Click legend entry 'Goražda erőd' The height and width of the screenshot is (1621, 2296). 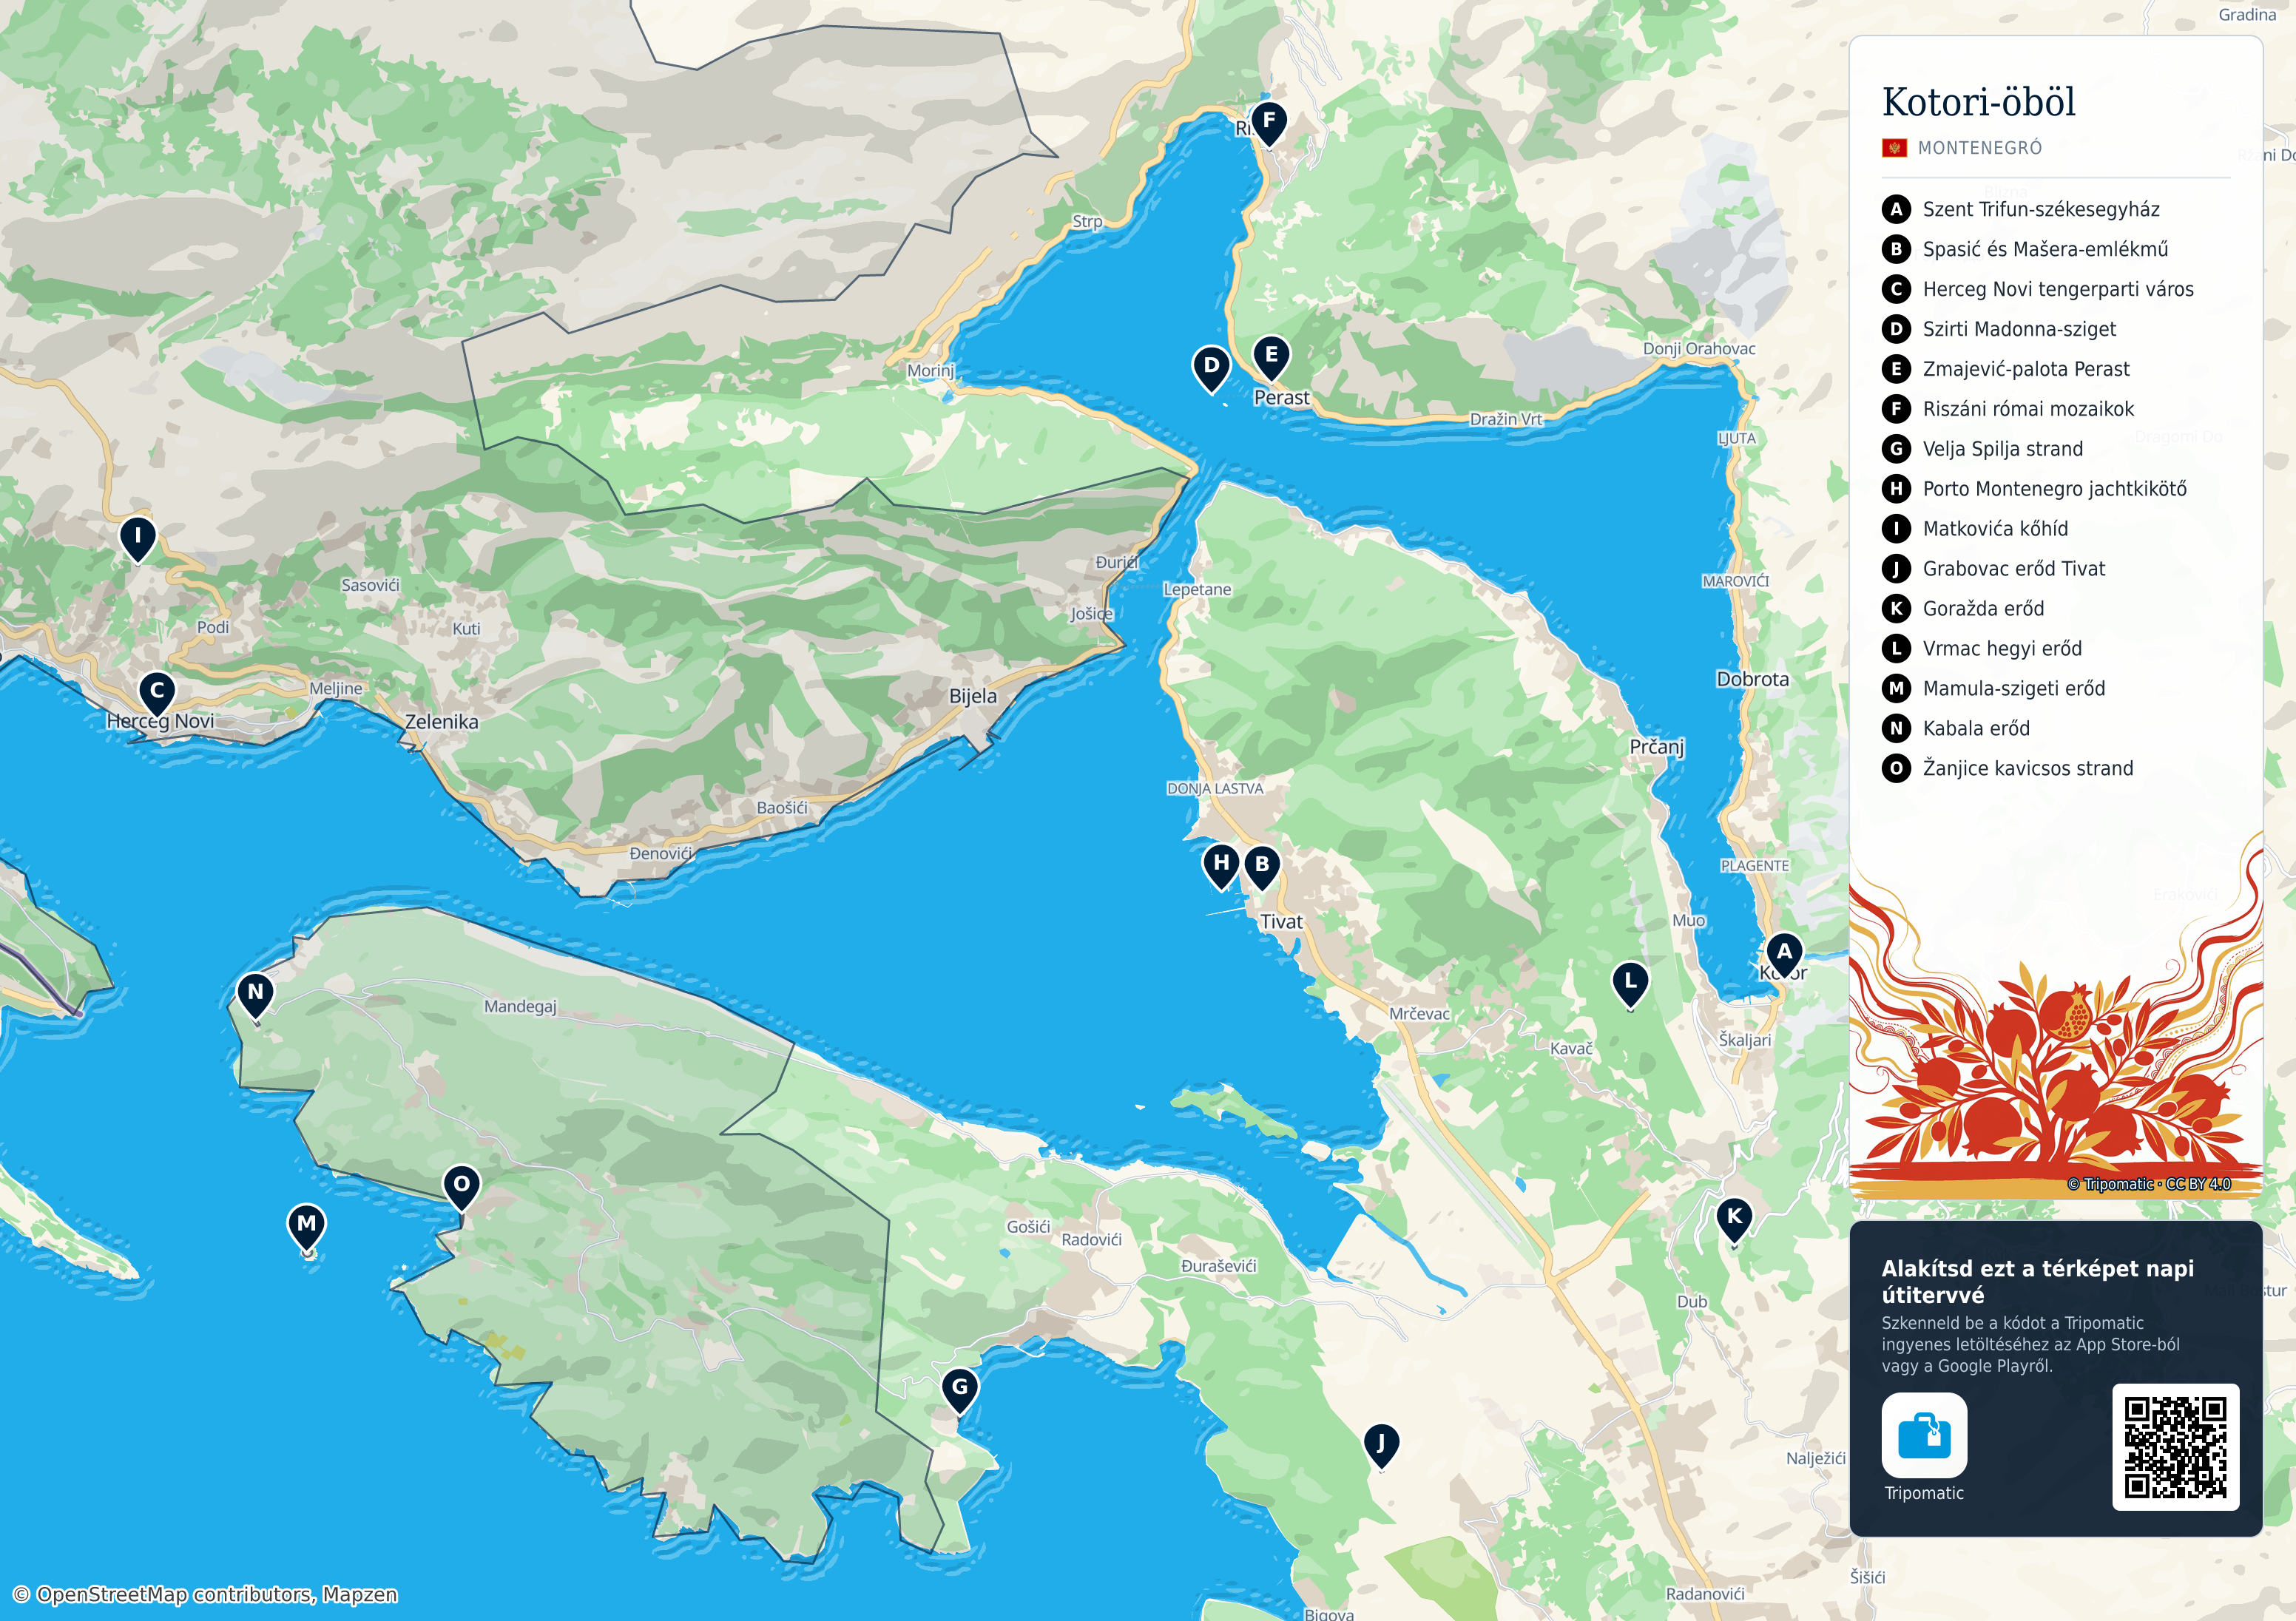1983,609
